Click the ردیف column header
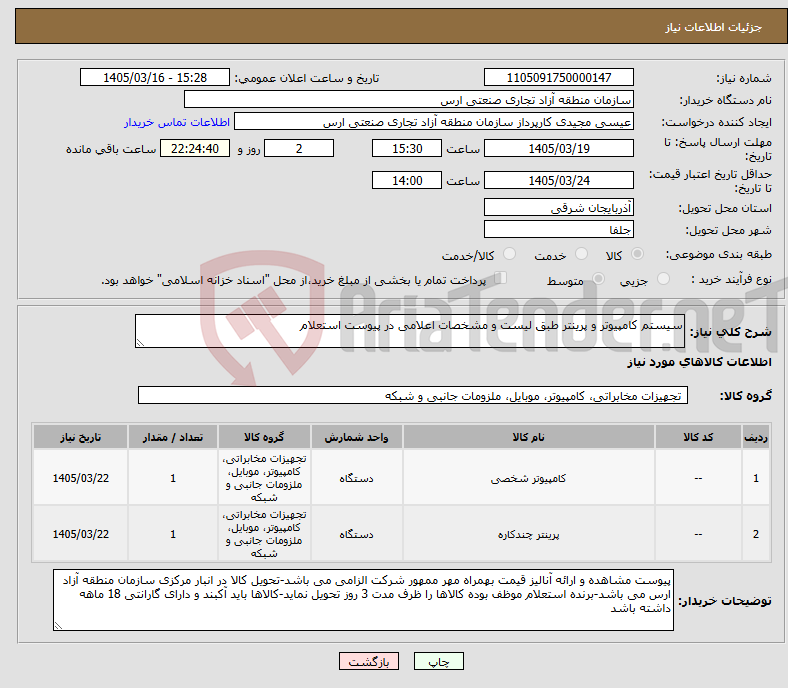This screenshot has width=788, height=688. pyautogui.click(x=756, y=437)
